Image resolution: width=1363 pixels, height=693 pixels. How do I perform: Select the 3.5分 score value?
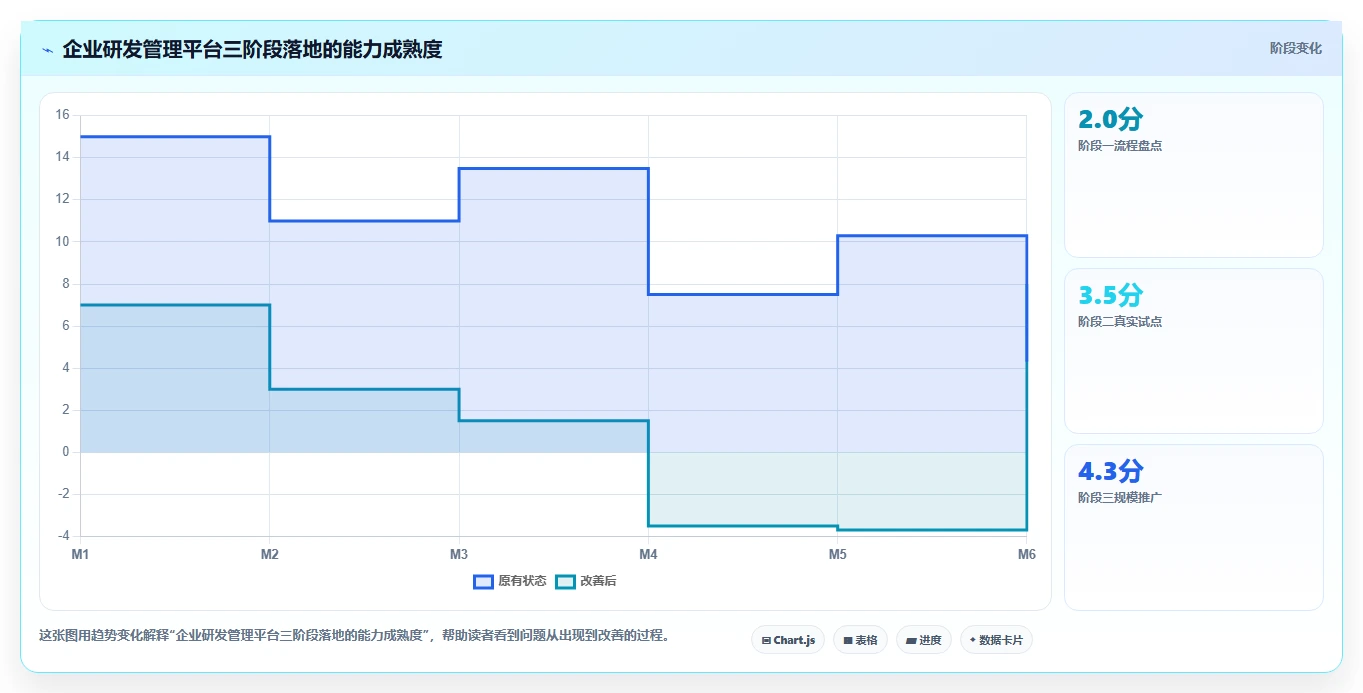pyautogui.click(x=1110, y=295)
